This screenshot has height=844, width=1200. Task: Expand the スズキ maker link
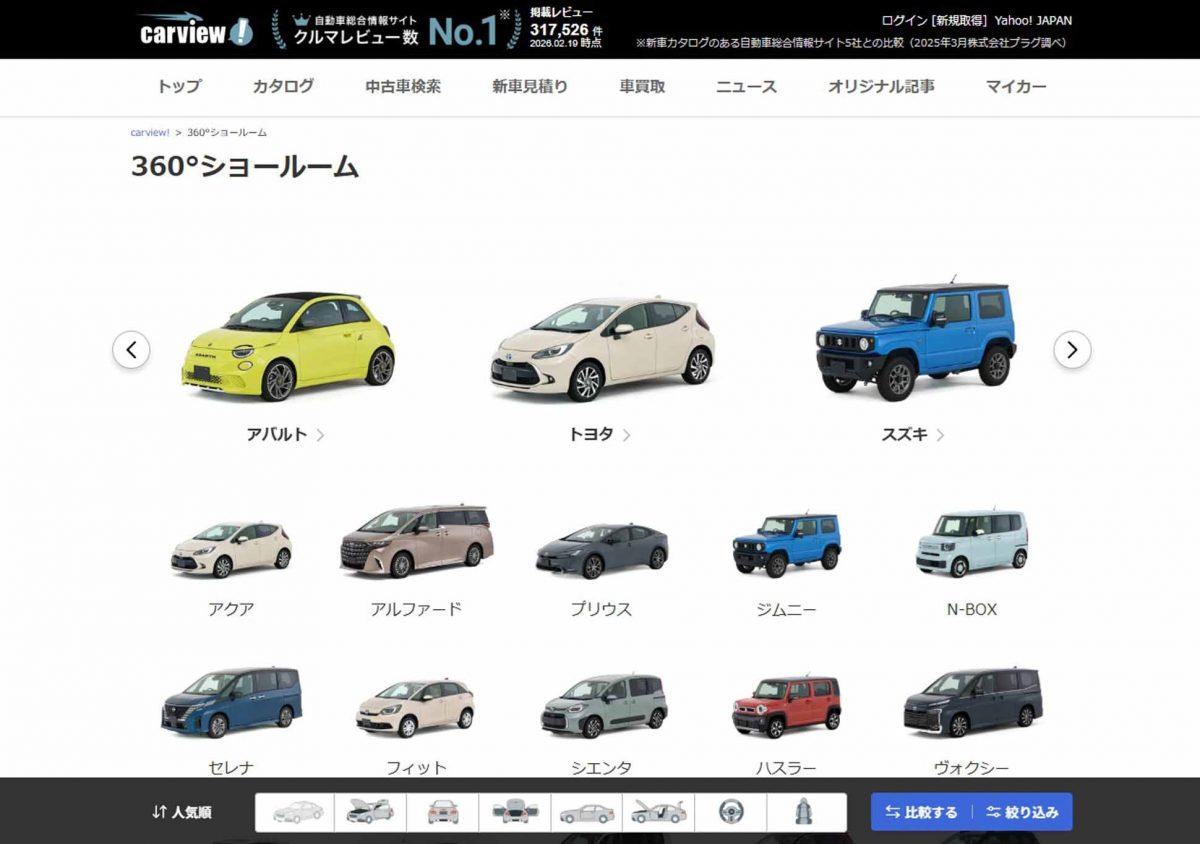point(912,434)
